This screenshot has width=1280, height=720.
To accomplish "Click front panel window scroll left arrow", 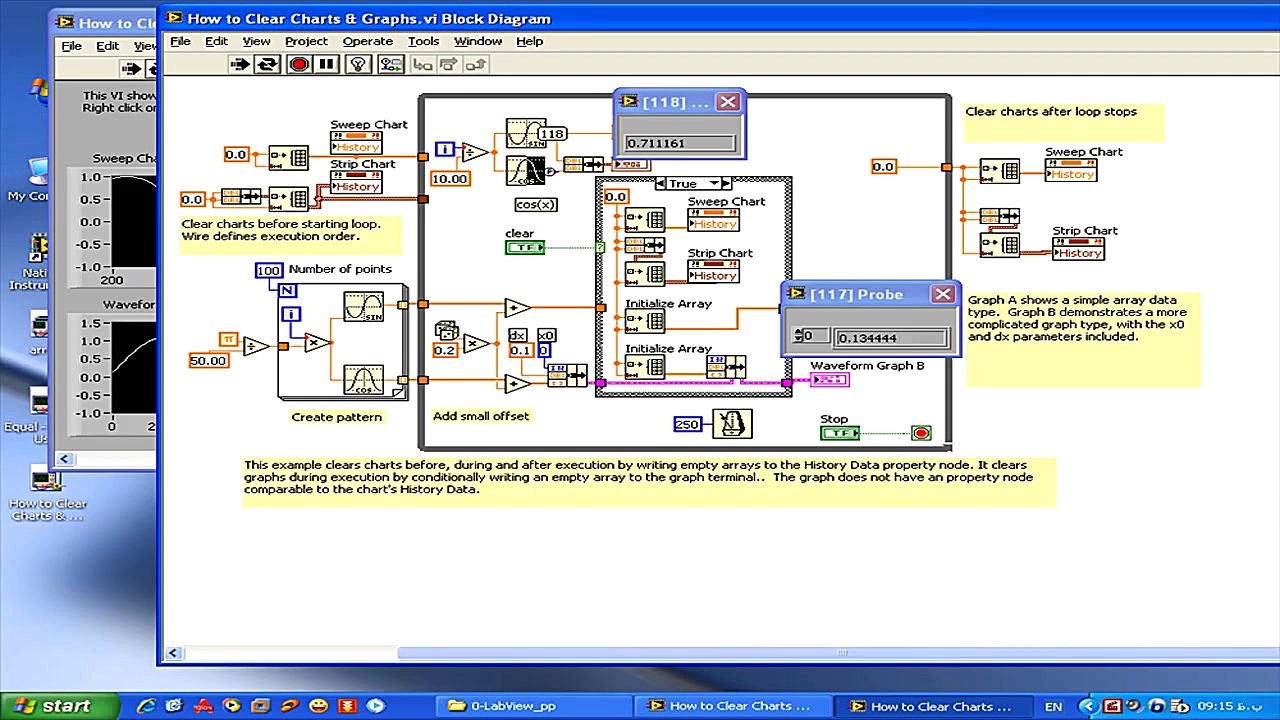I will click(x=65, y=459).
